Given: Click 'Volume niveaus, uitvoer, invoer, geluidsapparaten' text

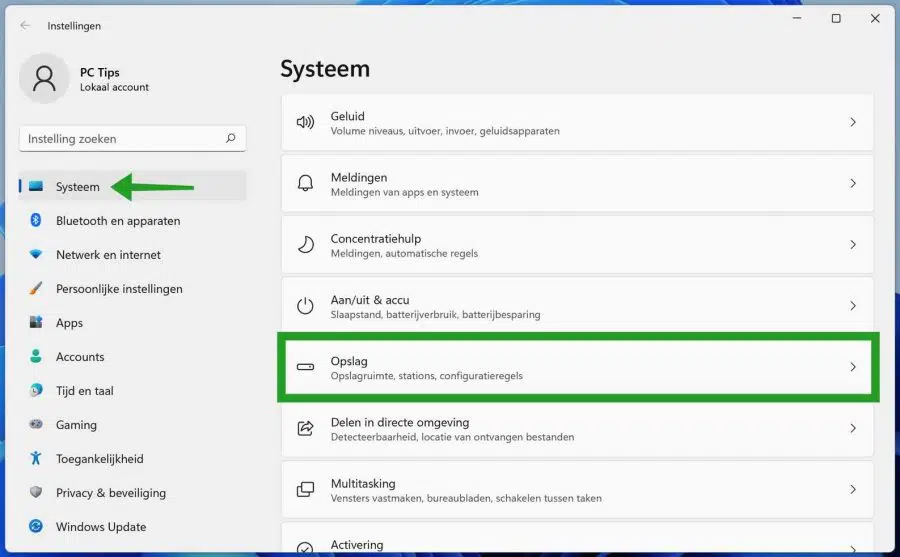Looking at the screenshot, I should click(445, 131).
